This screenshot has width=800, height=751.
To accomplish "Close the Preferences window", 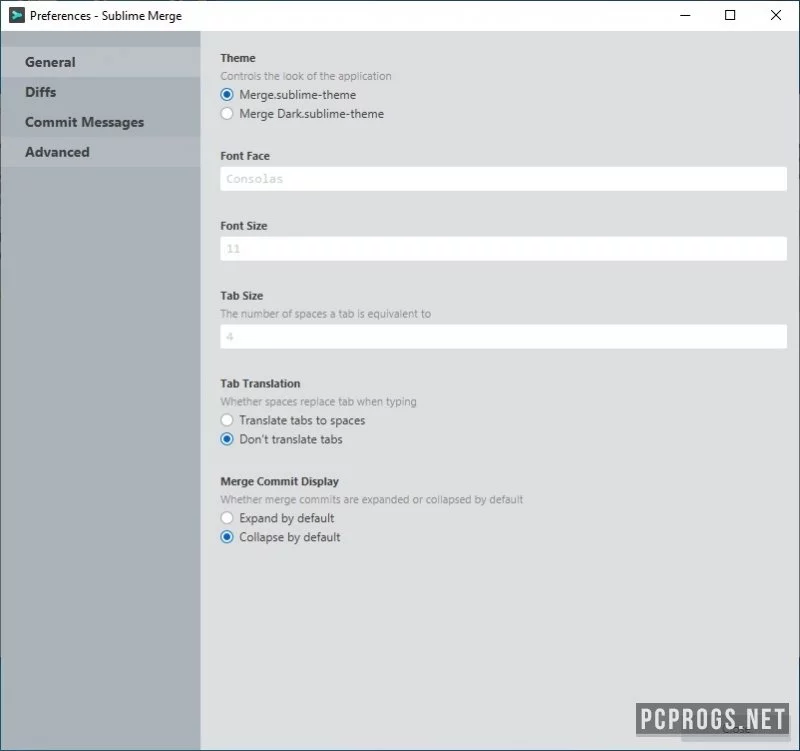I will click(x=776, y=15).
